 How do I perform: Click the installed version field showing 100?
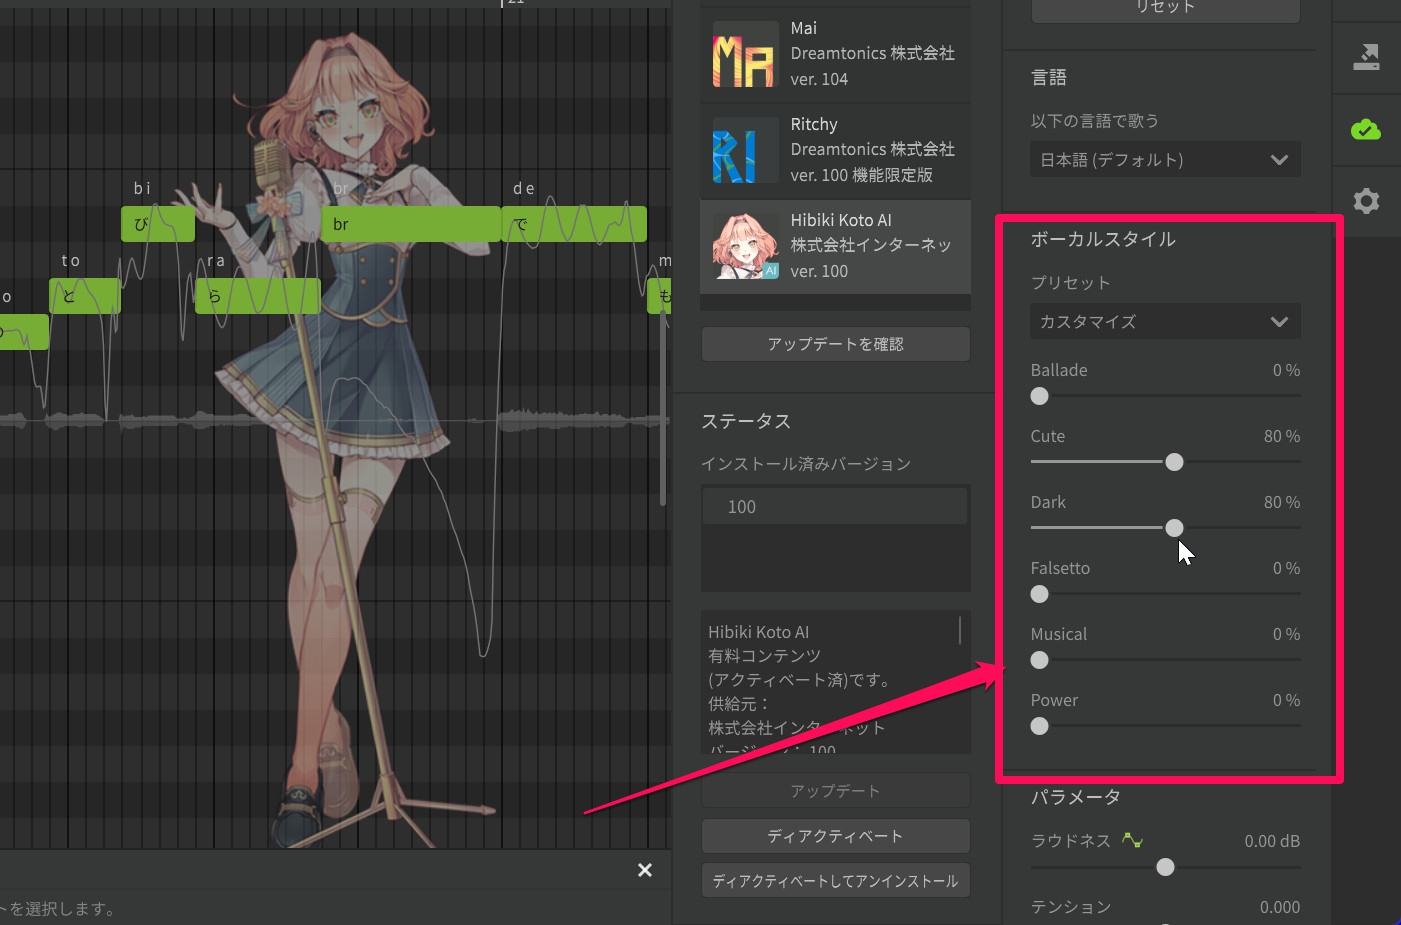[x=835, y=506]
